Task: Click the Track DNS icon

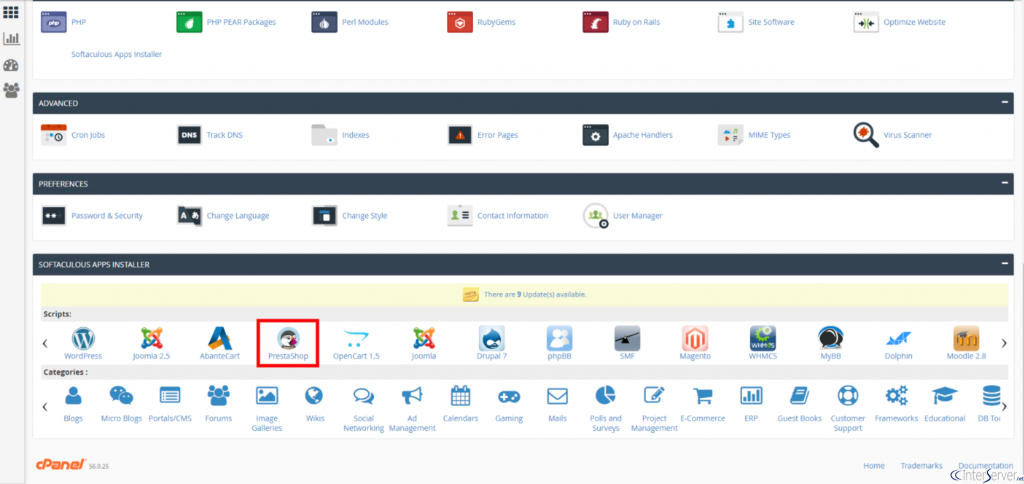Action: 189,134
